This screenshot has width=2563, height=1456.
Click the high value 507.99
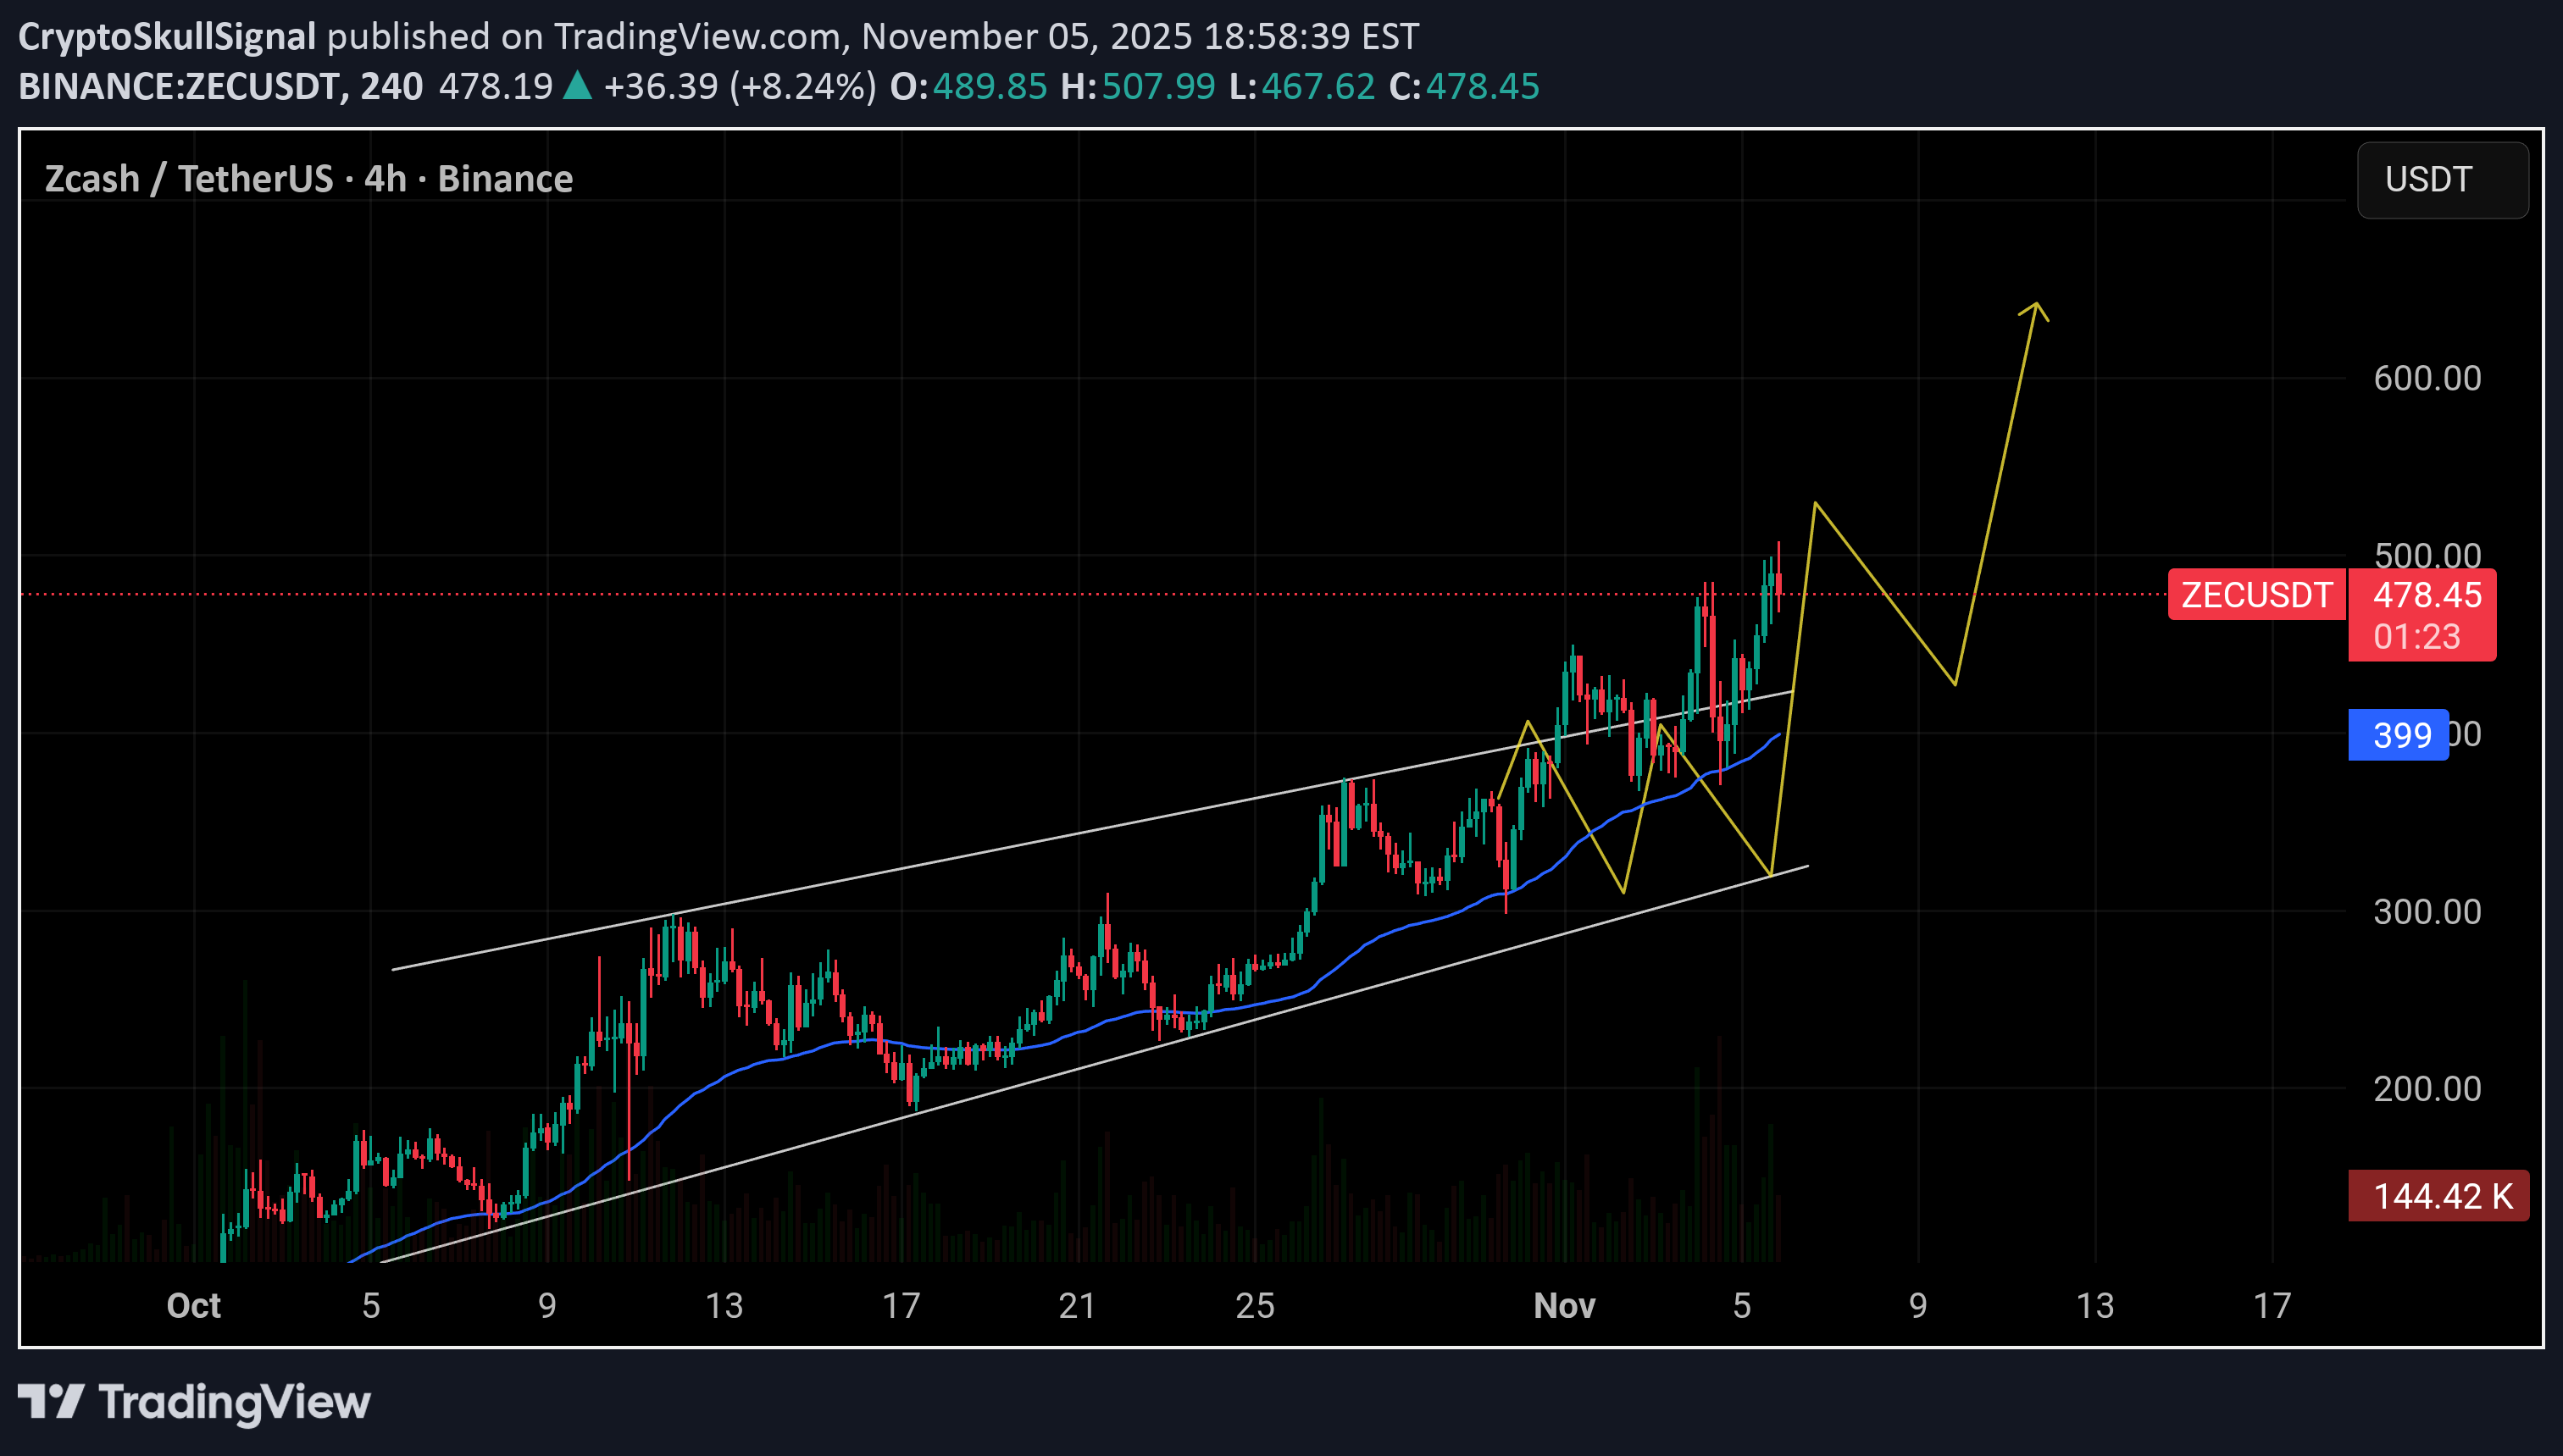1158,86
